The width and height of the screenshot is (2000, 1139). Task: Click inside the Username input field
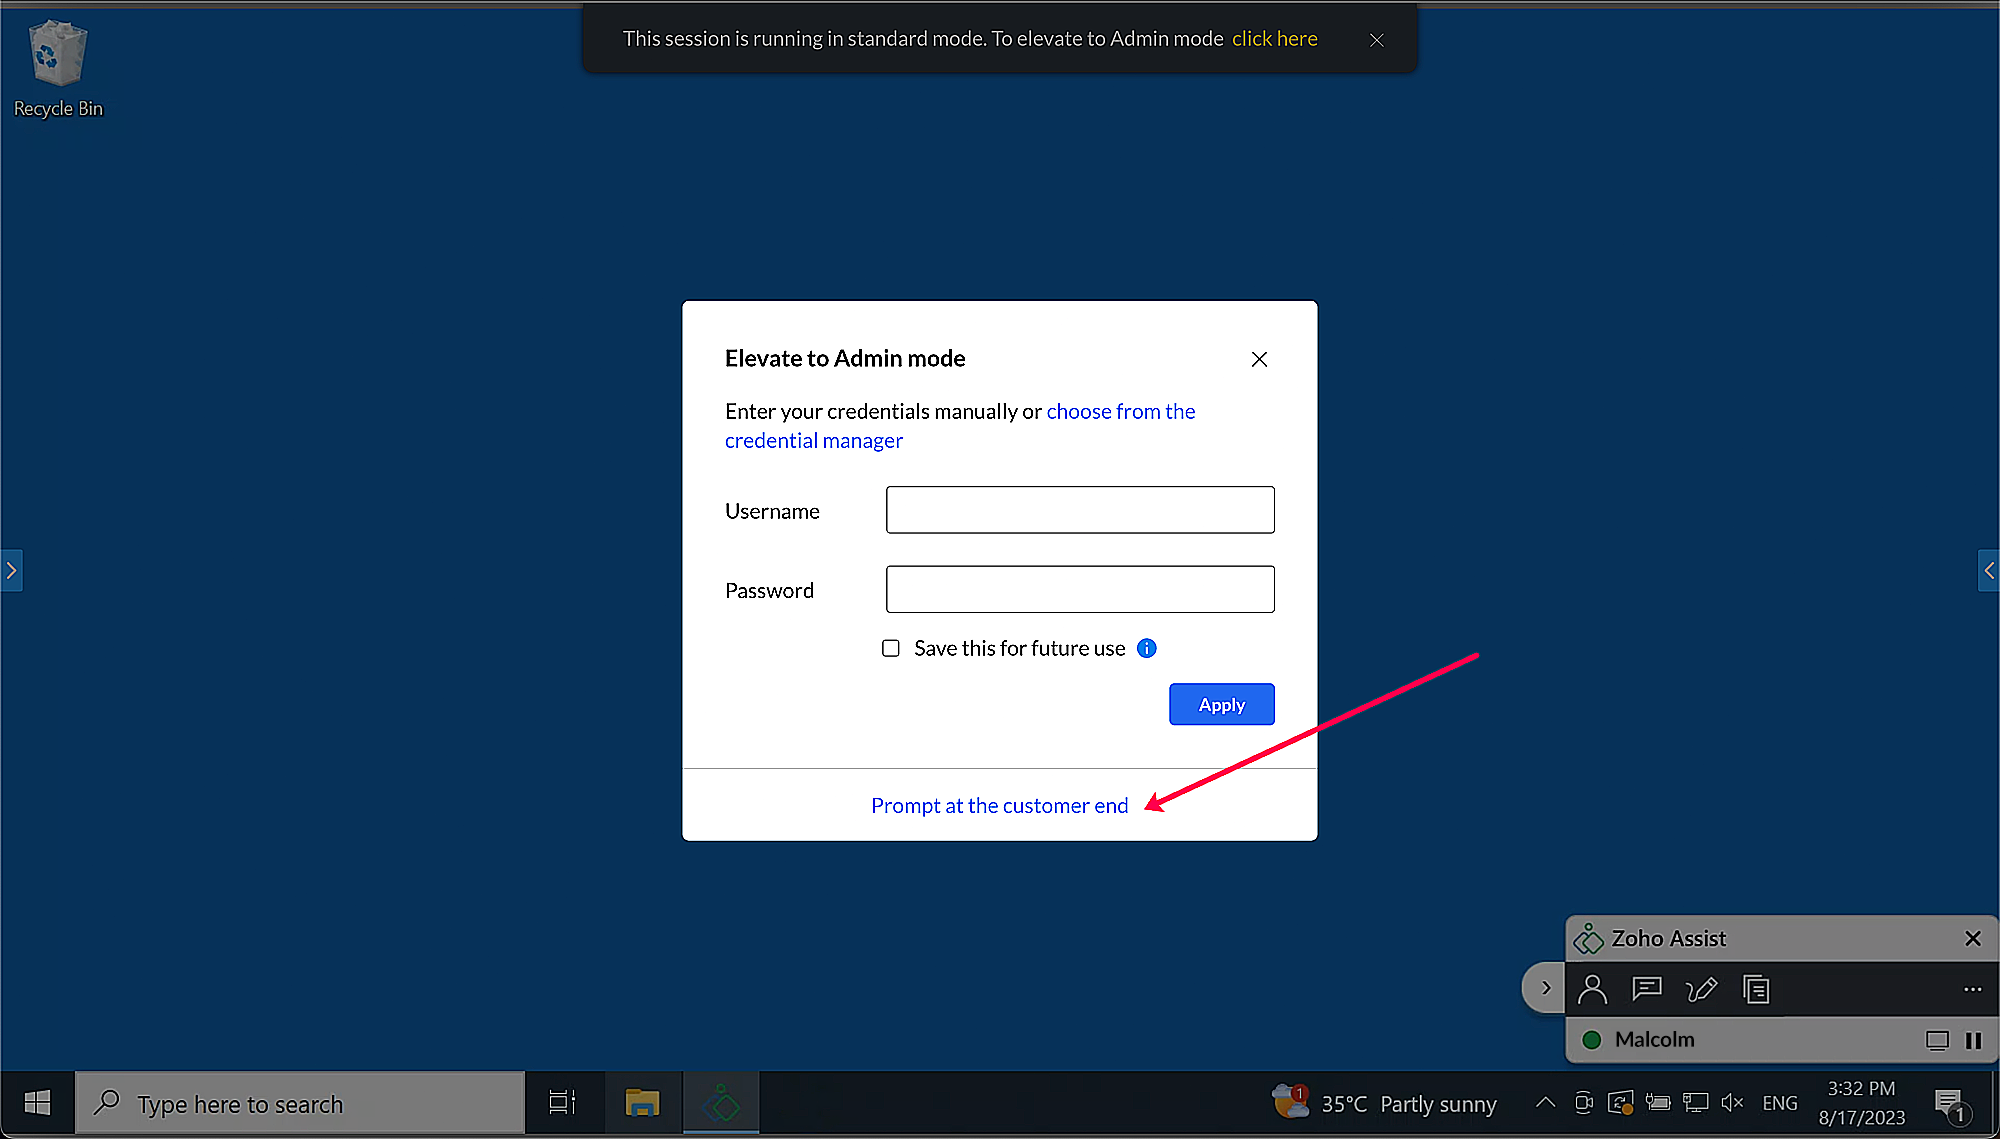[x=1079, y=510]
